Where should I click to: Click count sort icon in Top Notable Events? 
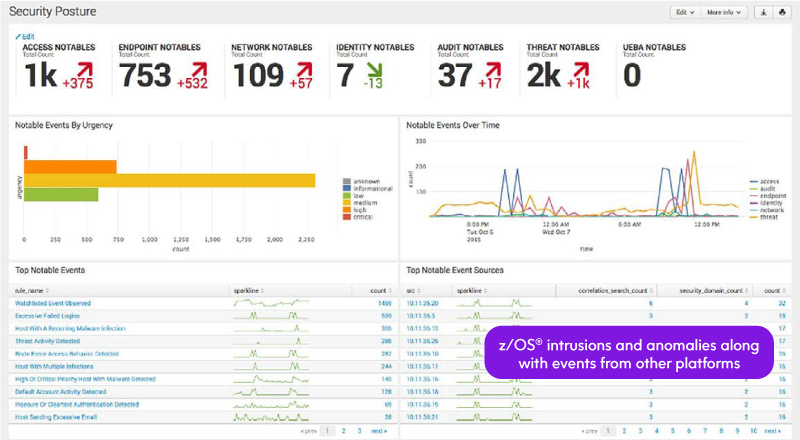pyautogui.click(x=390, y=291)
